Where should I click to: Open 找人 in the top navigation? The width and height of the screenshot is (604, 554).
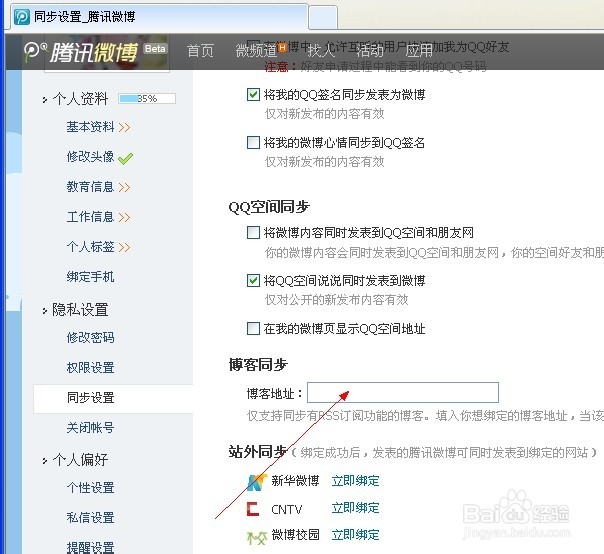coord(321,50)
